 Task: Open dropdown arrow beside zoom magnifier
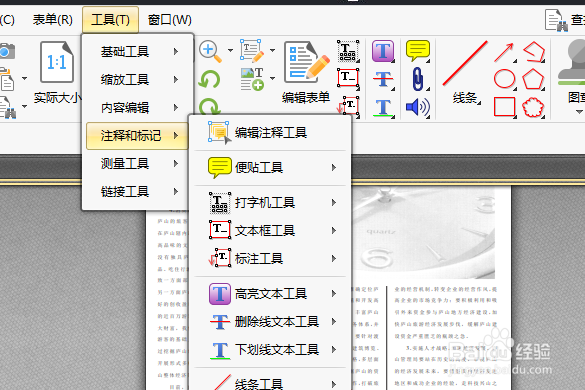click(x=230, y=50)
